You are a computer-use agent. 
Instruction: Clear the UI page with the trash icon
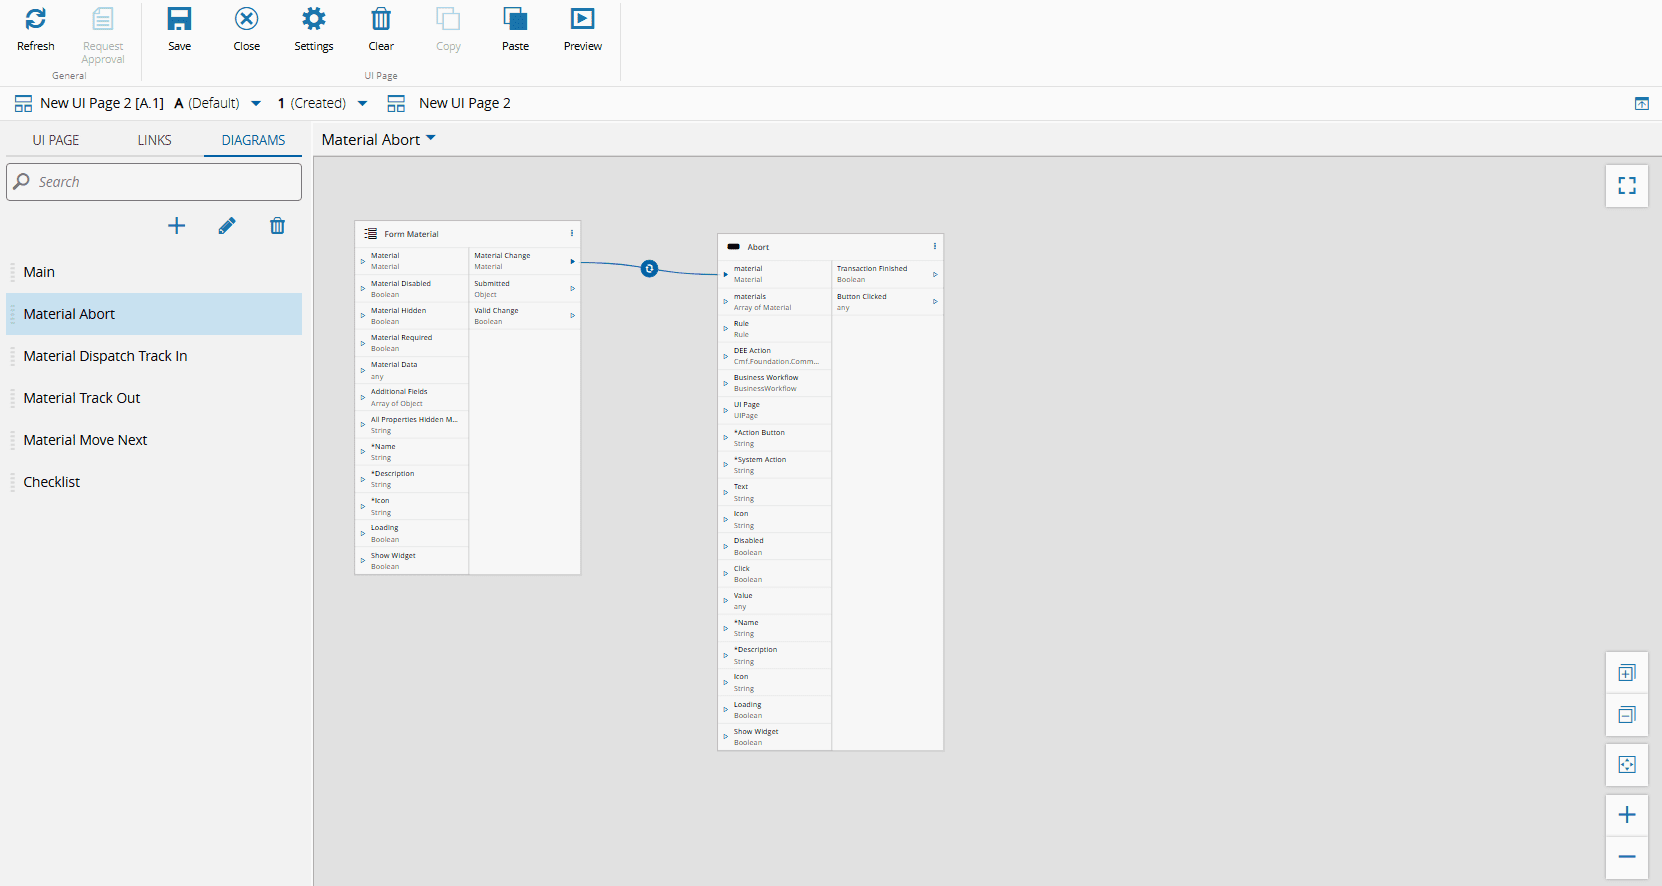(x=381, y=20)
